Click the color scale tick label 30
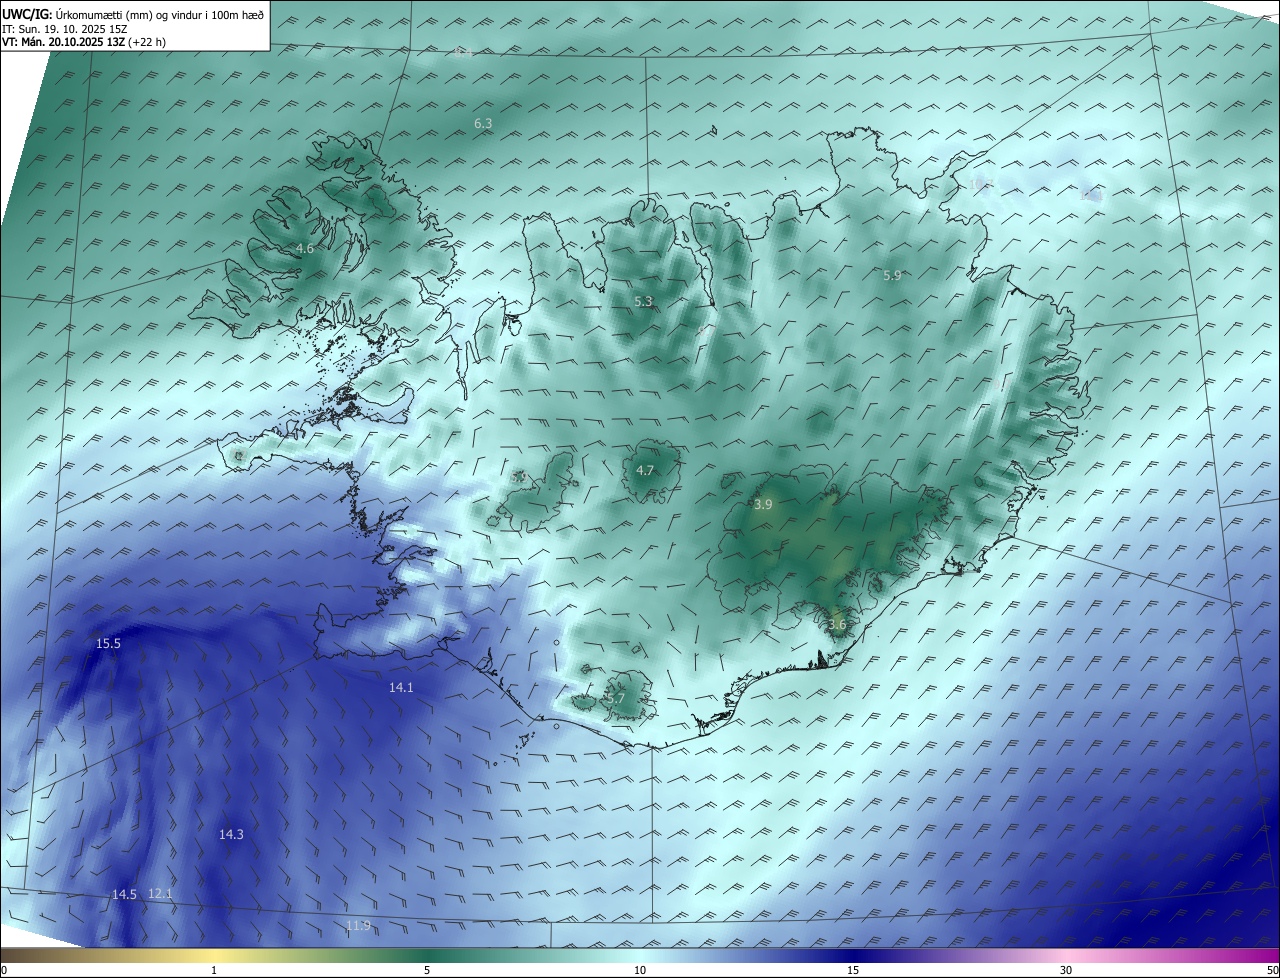The image size is (1280, 978). pyautogui.click(x=1066, y=970)
